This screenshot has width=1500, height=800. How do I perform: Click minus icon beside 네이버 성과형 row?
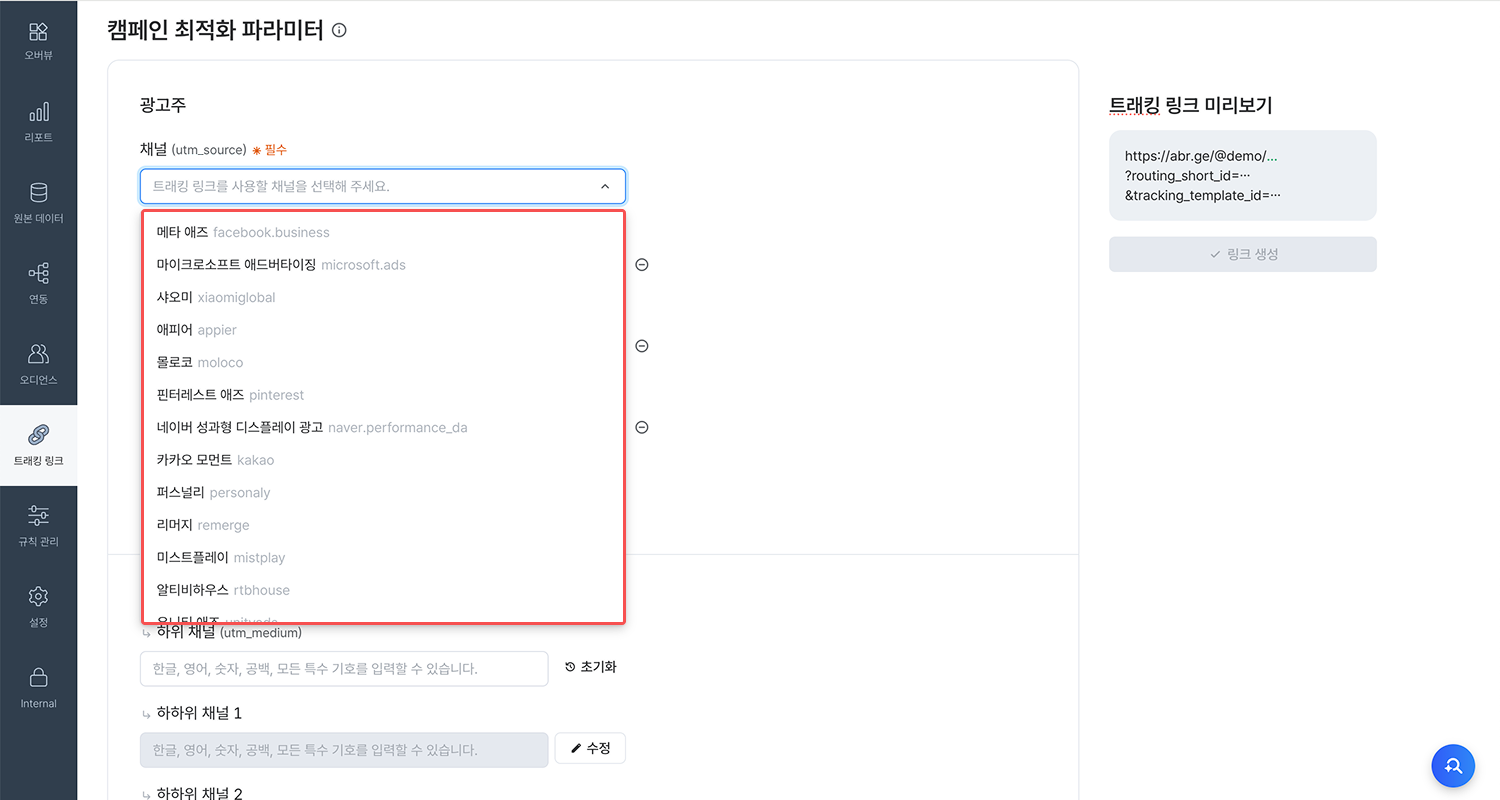click(642, 427)
